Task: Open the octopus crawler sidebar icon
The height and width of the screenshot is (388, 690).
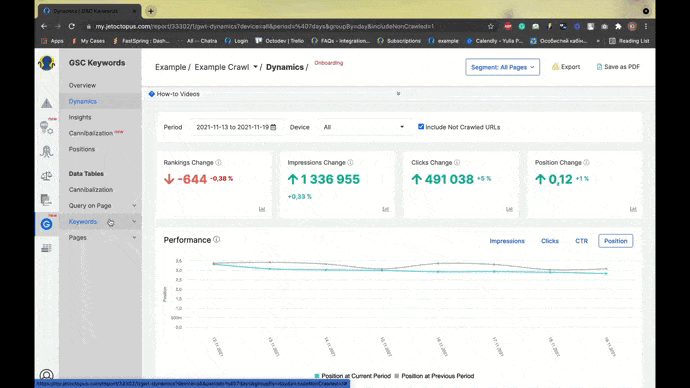Action: (47, 152)
